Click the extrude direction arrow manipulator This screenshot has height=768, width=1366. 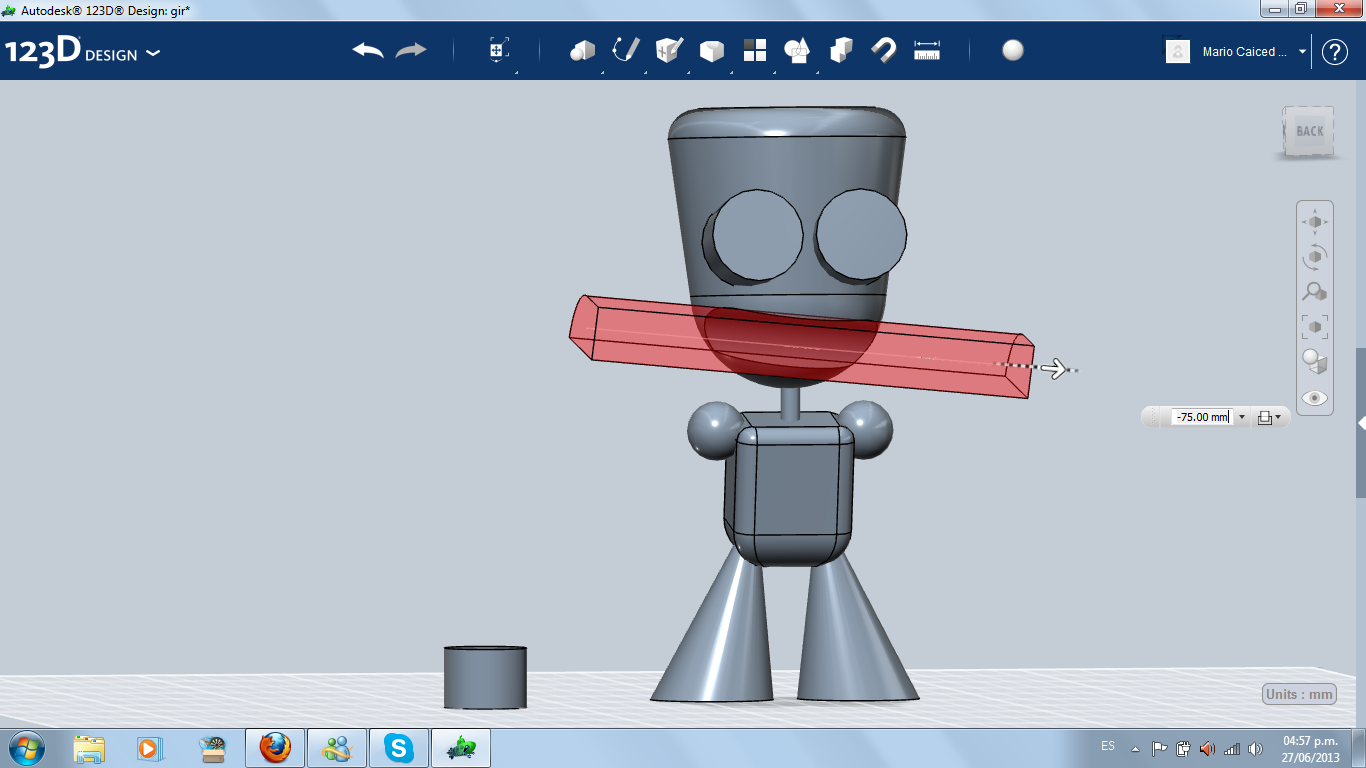coord(1053,369)
